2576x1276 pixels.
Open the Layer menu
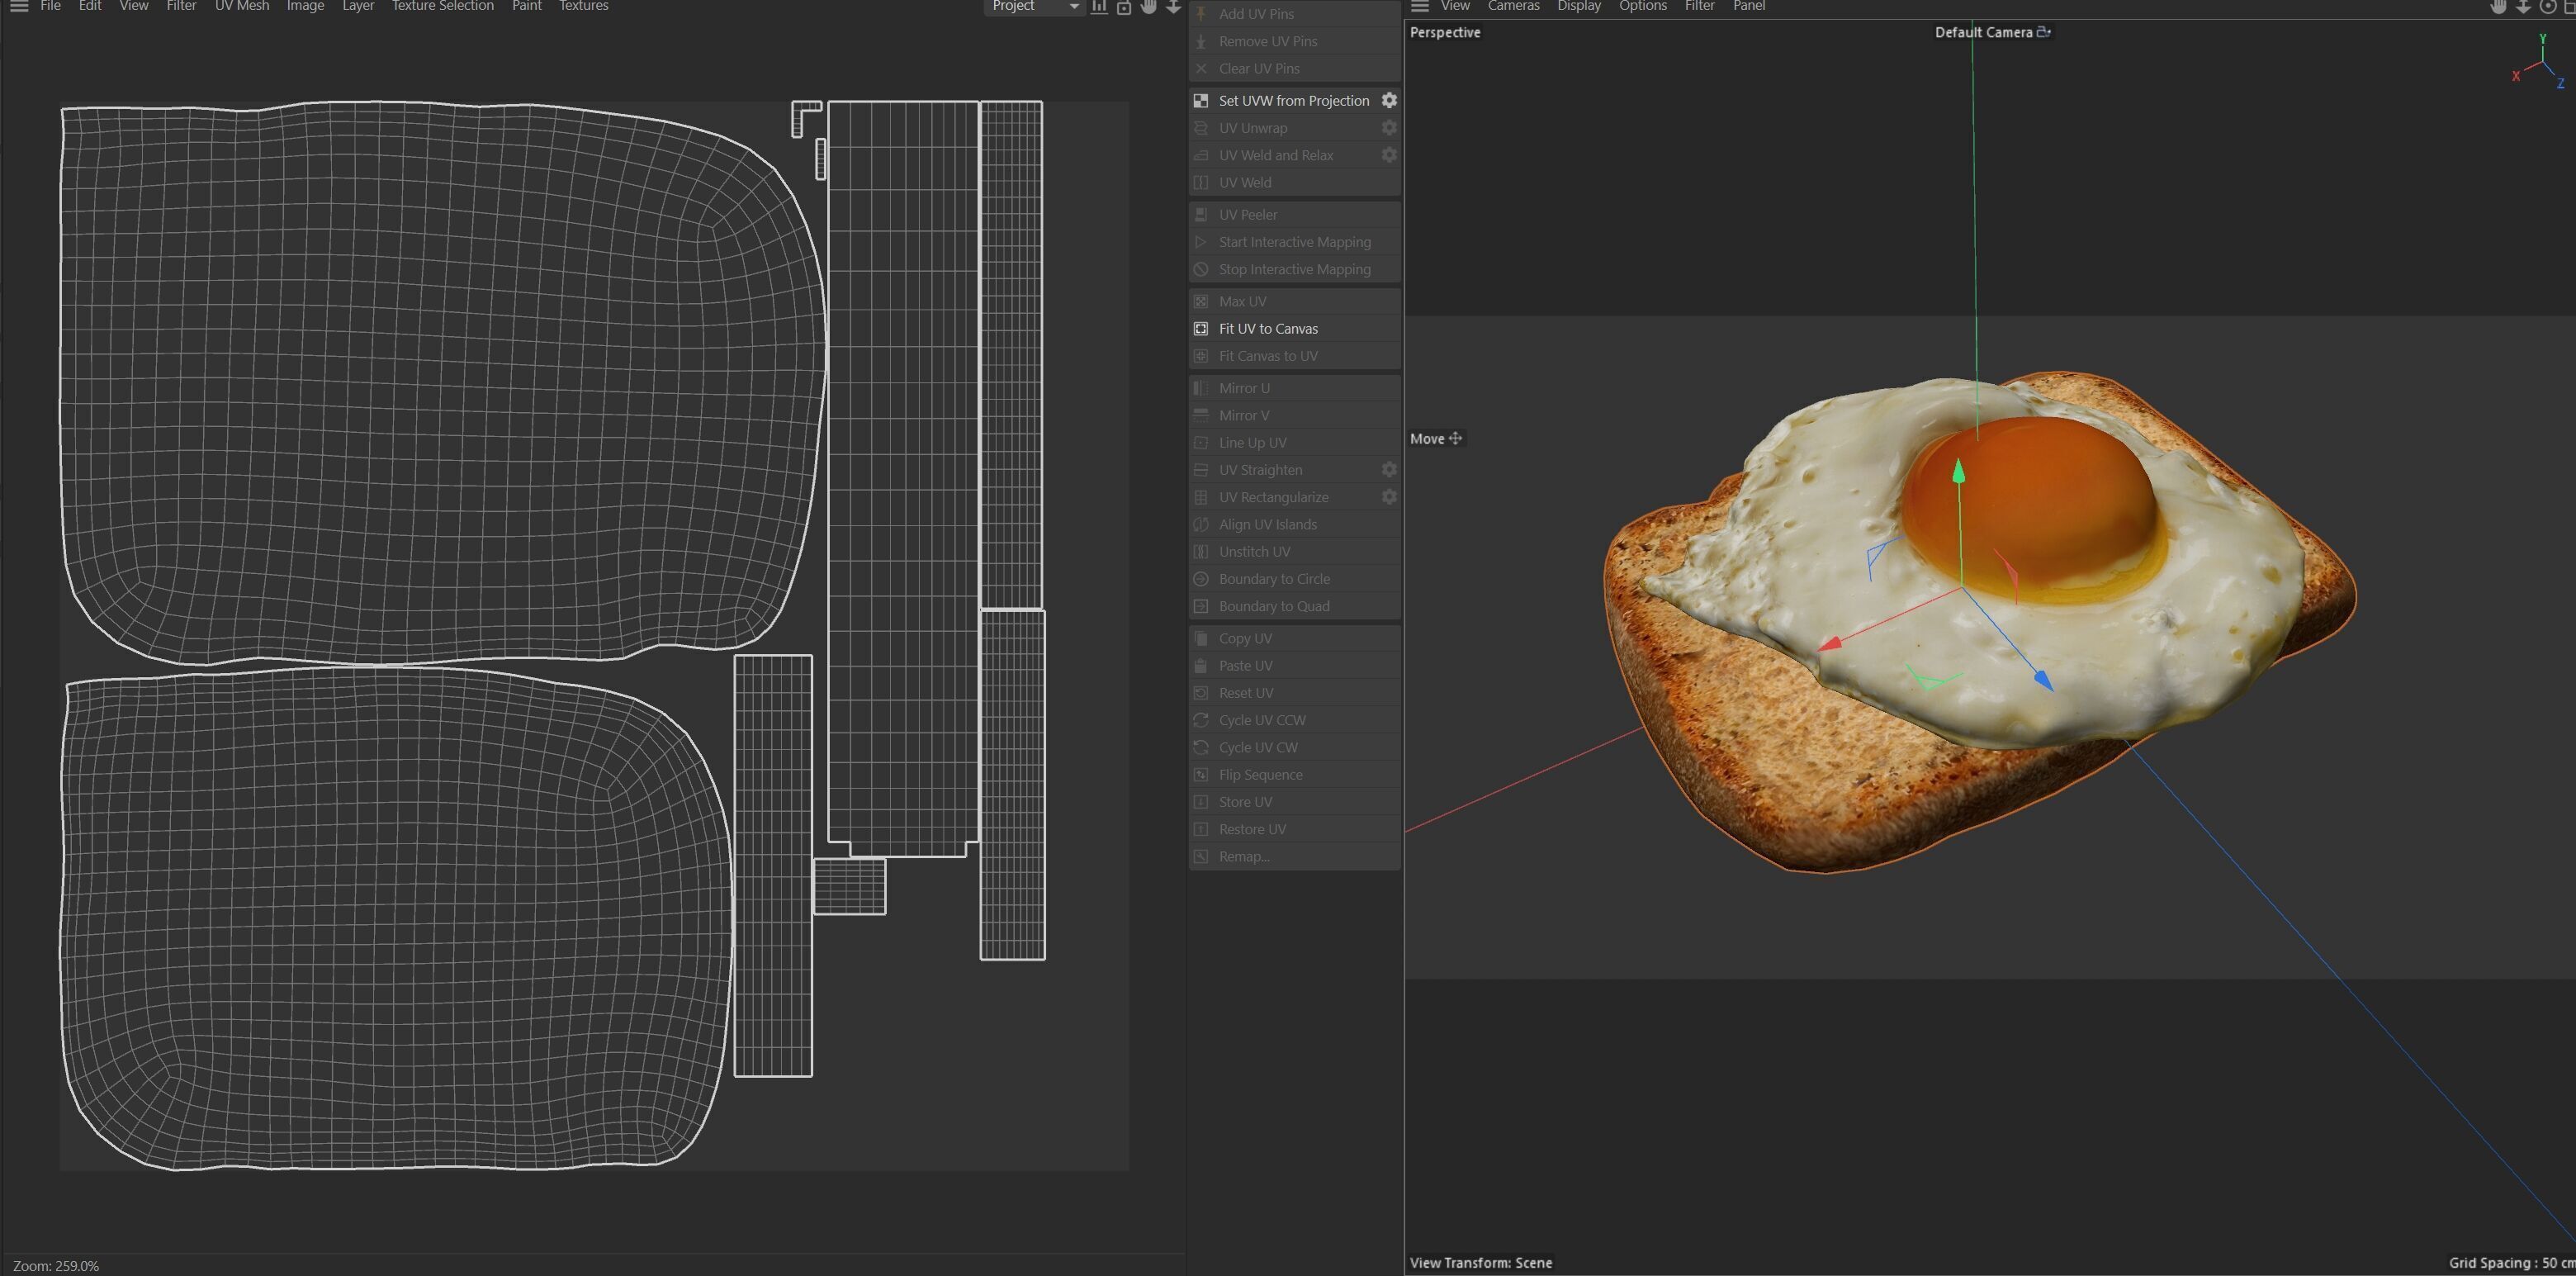pos(358,6)
